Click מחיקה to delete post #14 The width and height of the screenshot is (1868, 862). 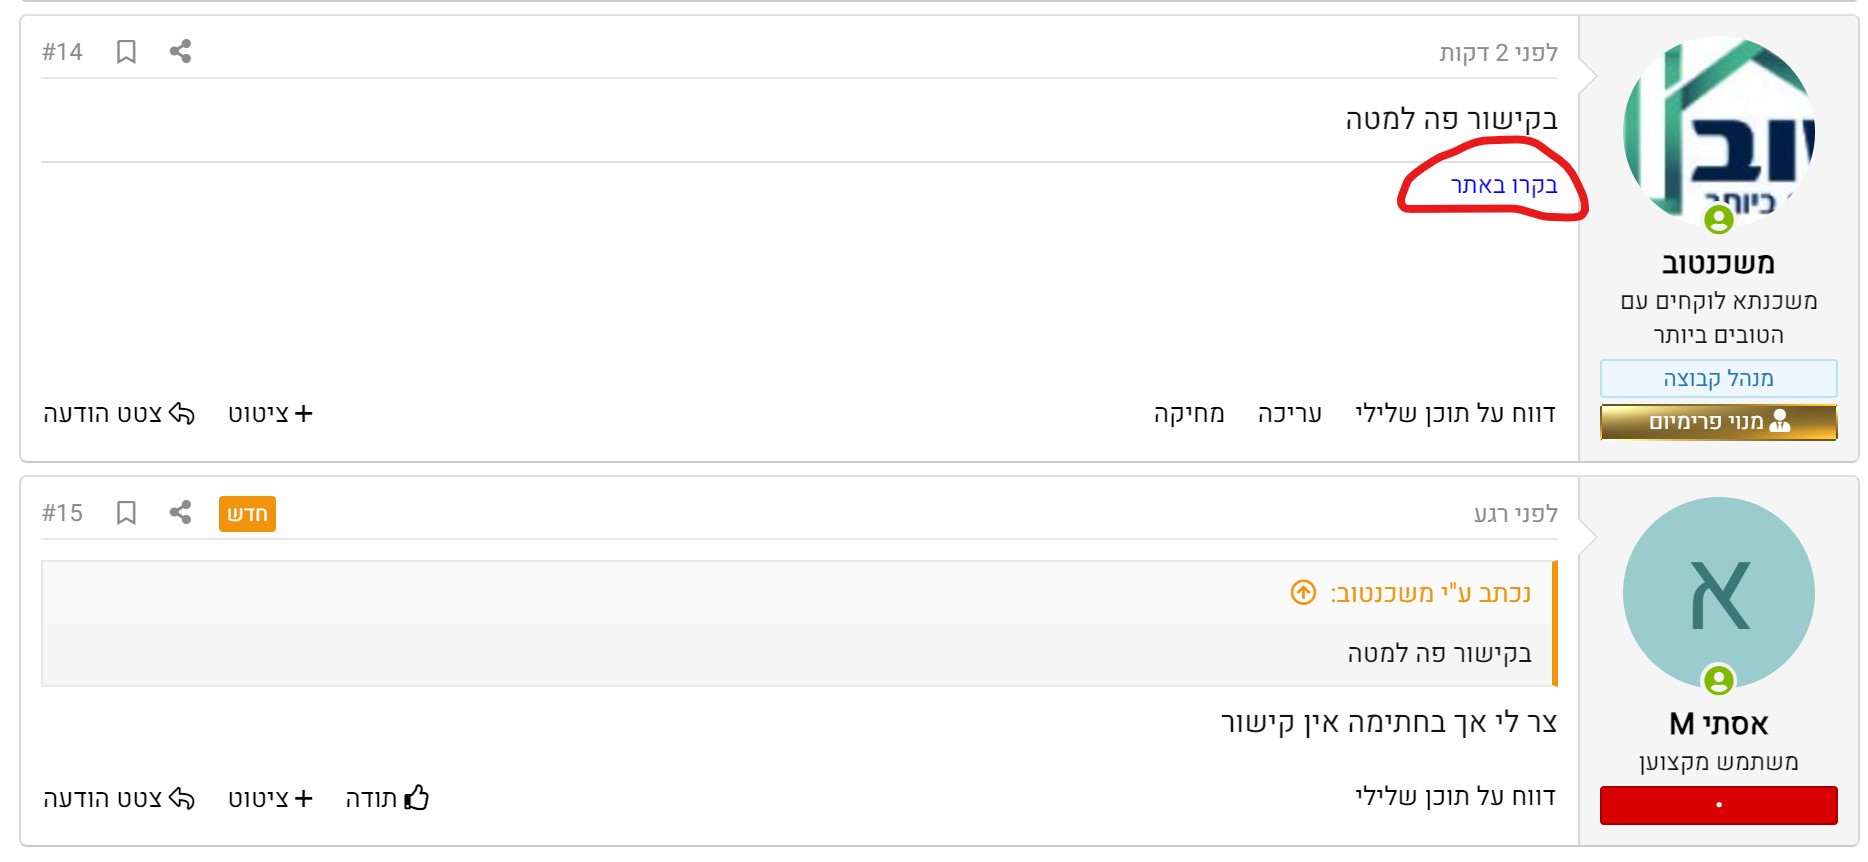click(1189, 414)
